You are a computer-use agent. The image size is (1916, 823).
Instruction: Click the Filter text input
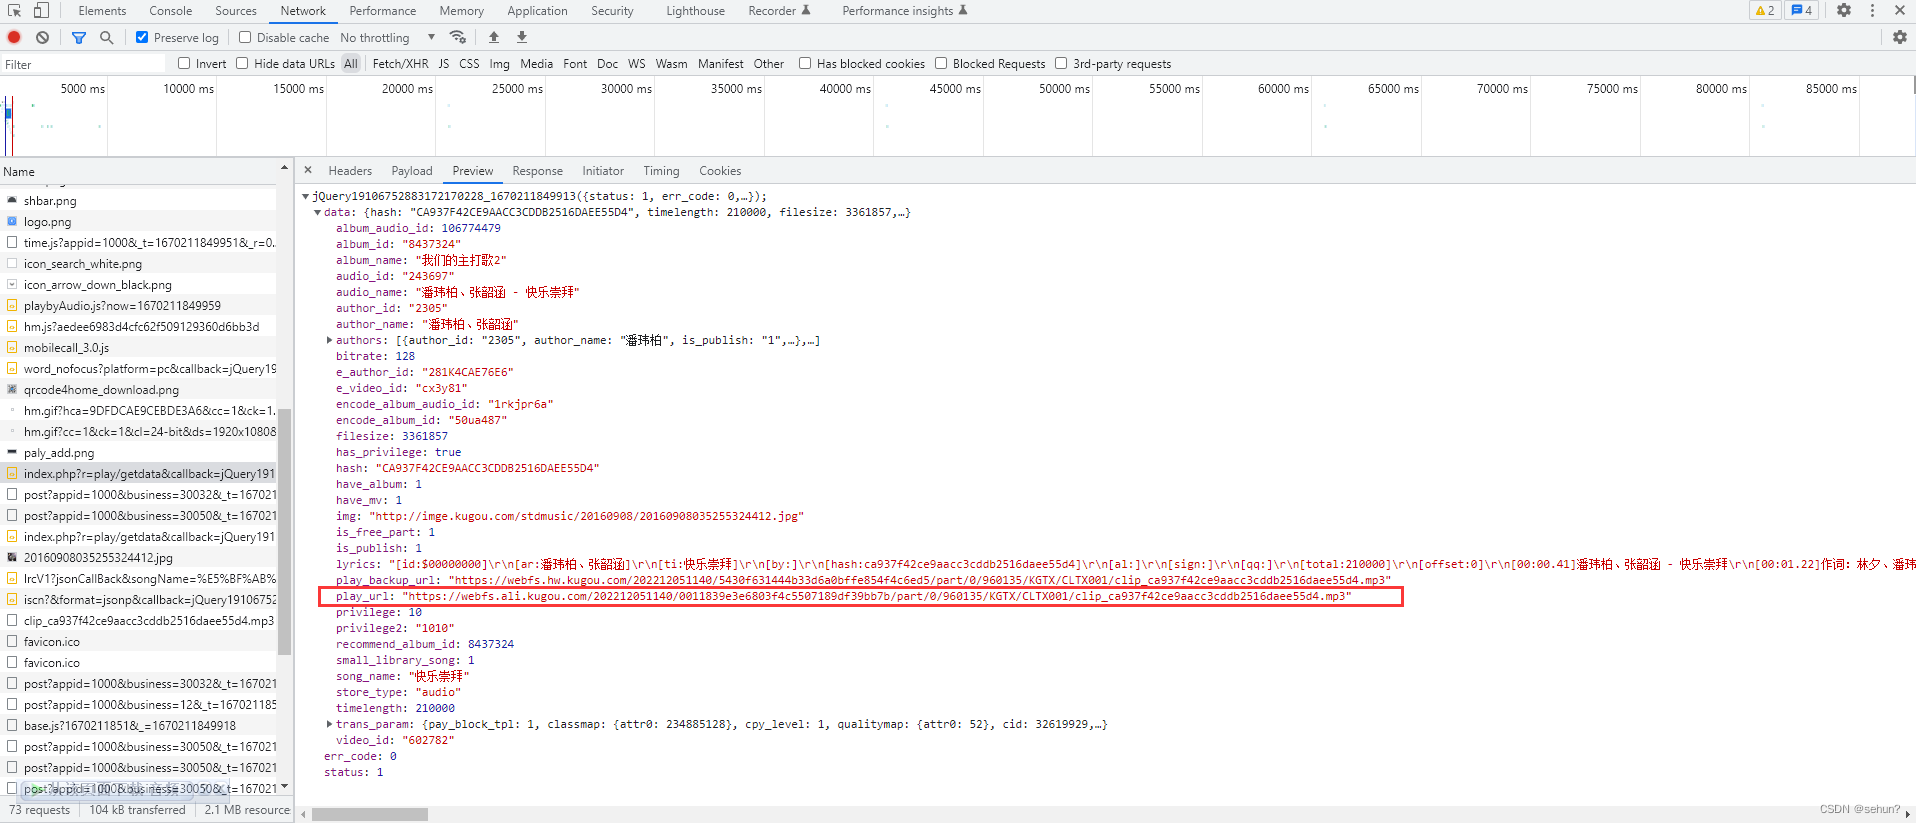84,64
